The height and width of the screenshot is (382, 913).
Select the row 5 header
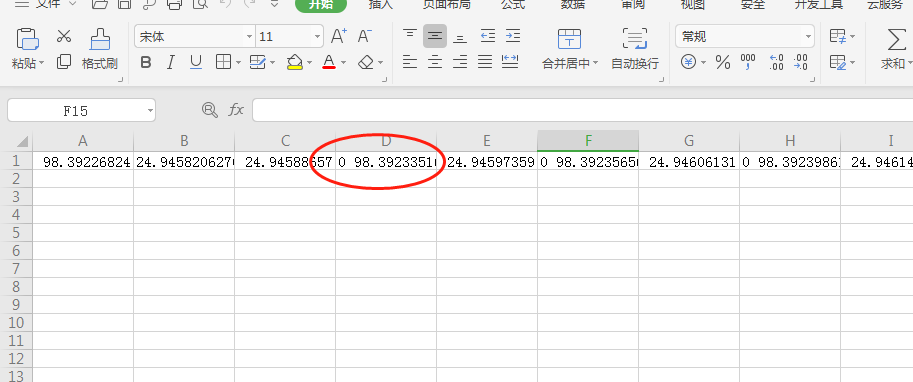coord(16,233)
